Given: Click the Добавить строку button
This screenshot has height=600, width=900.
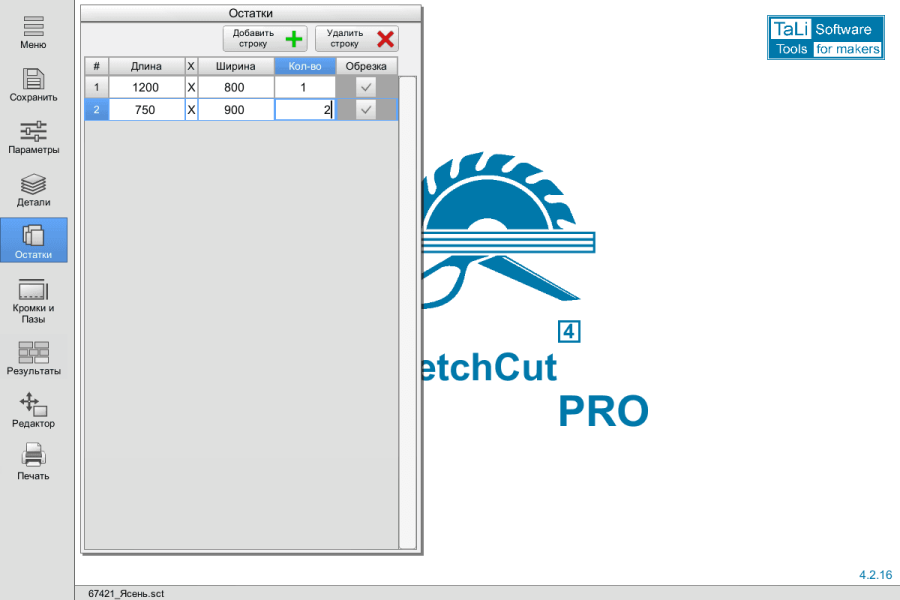Looking at the screenshot, I should (265, 38).
